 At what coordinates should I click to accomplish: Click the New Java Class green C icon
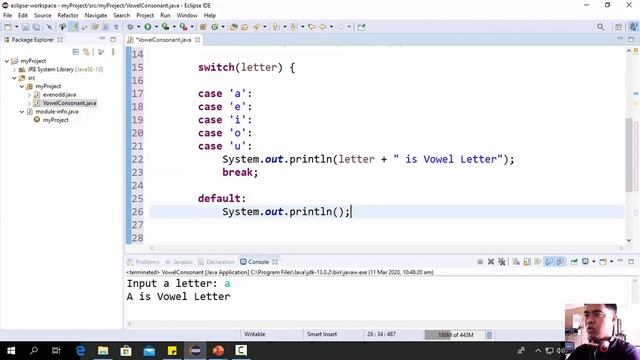(215, 27)
